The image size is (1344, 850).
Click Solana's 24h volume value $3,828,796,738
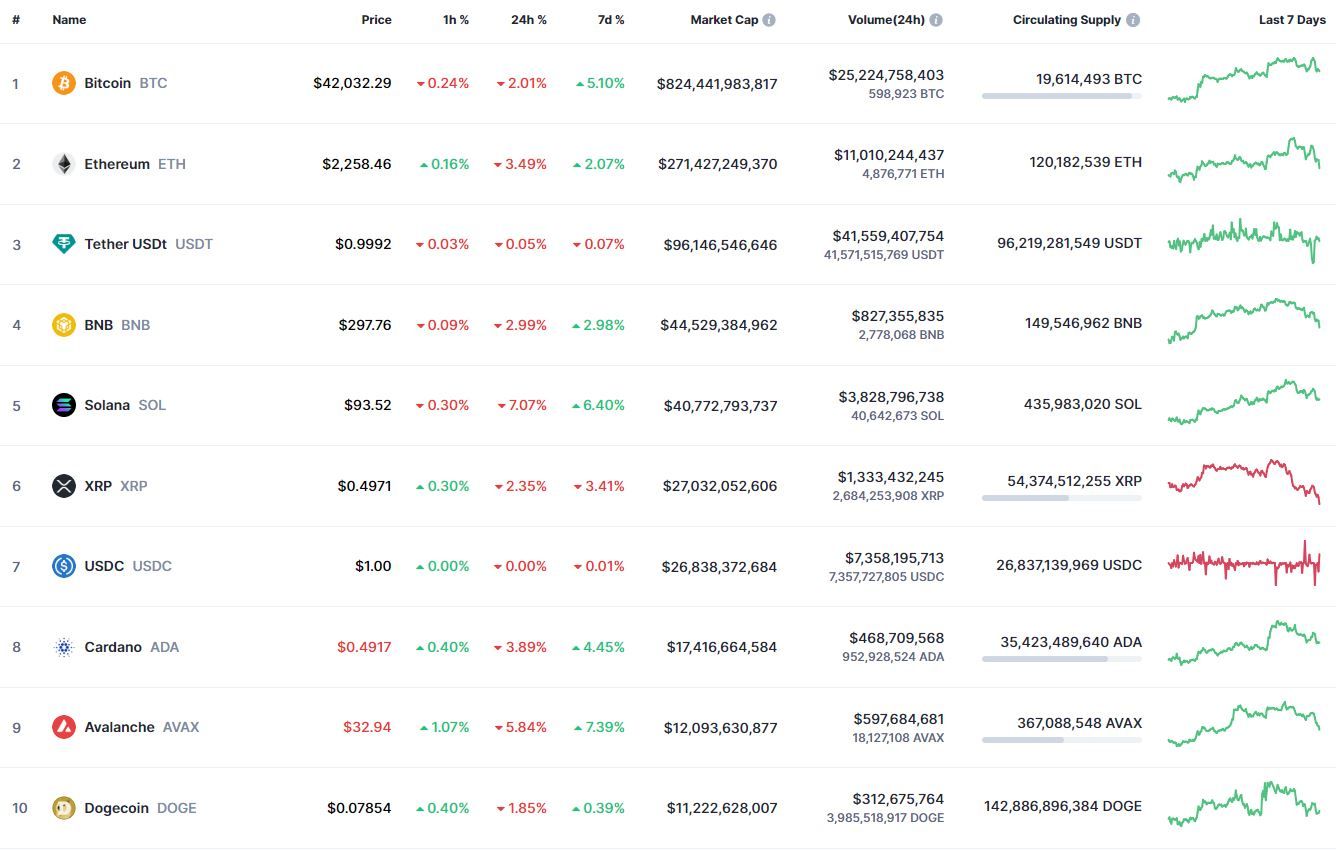pyautogui.click(x=891, y=397)
